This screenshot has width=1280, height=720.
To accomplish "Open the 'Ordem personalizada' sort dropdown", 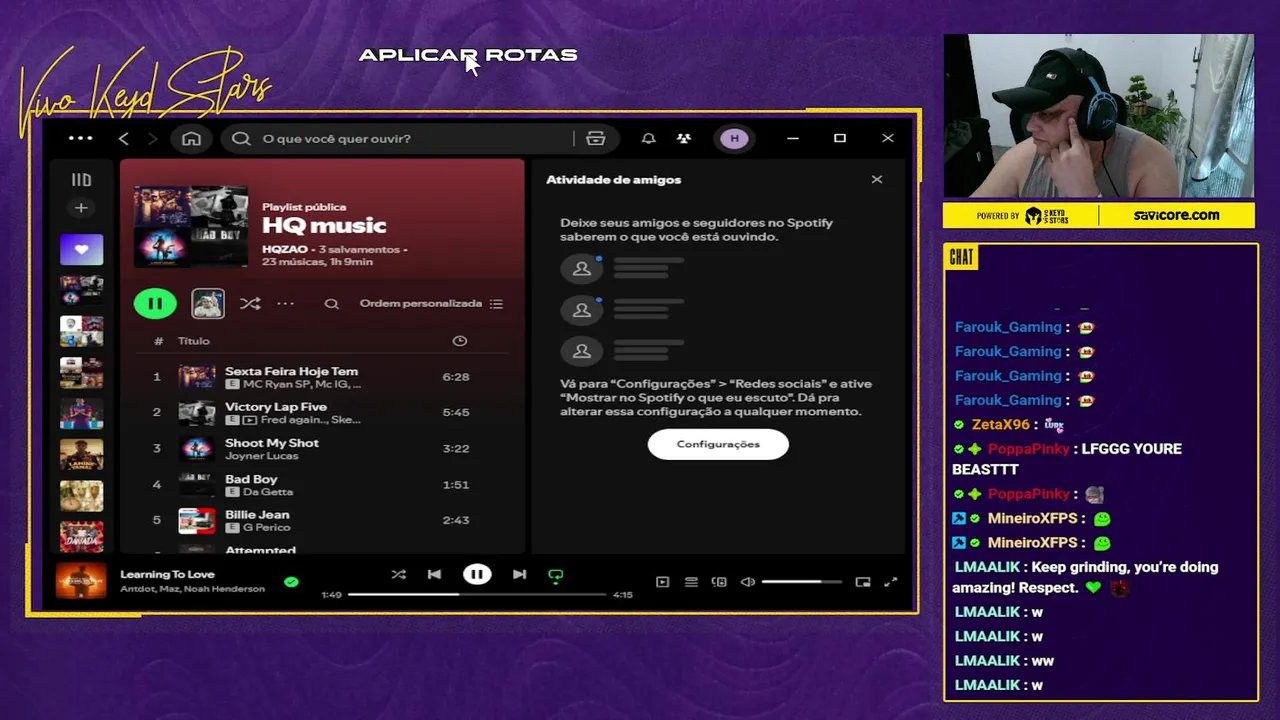I will tap(431, 304).
